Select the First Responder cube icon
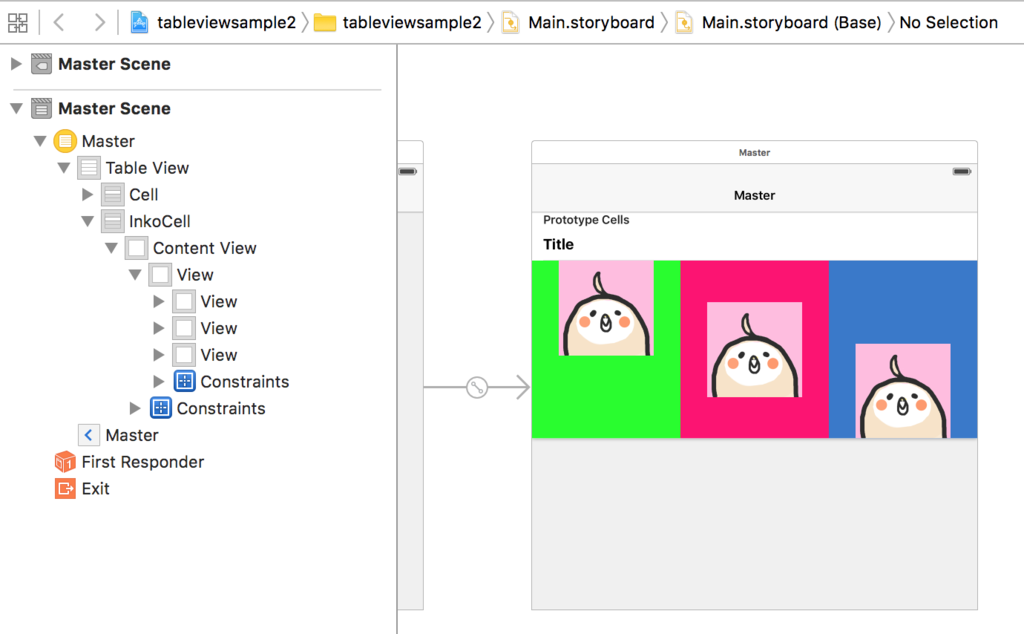 tap(65, 462)
